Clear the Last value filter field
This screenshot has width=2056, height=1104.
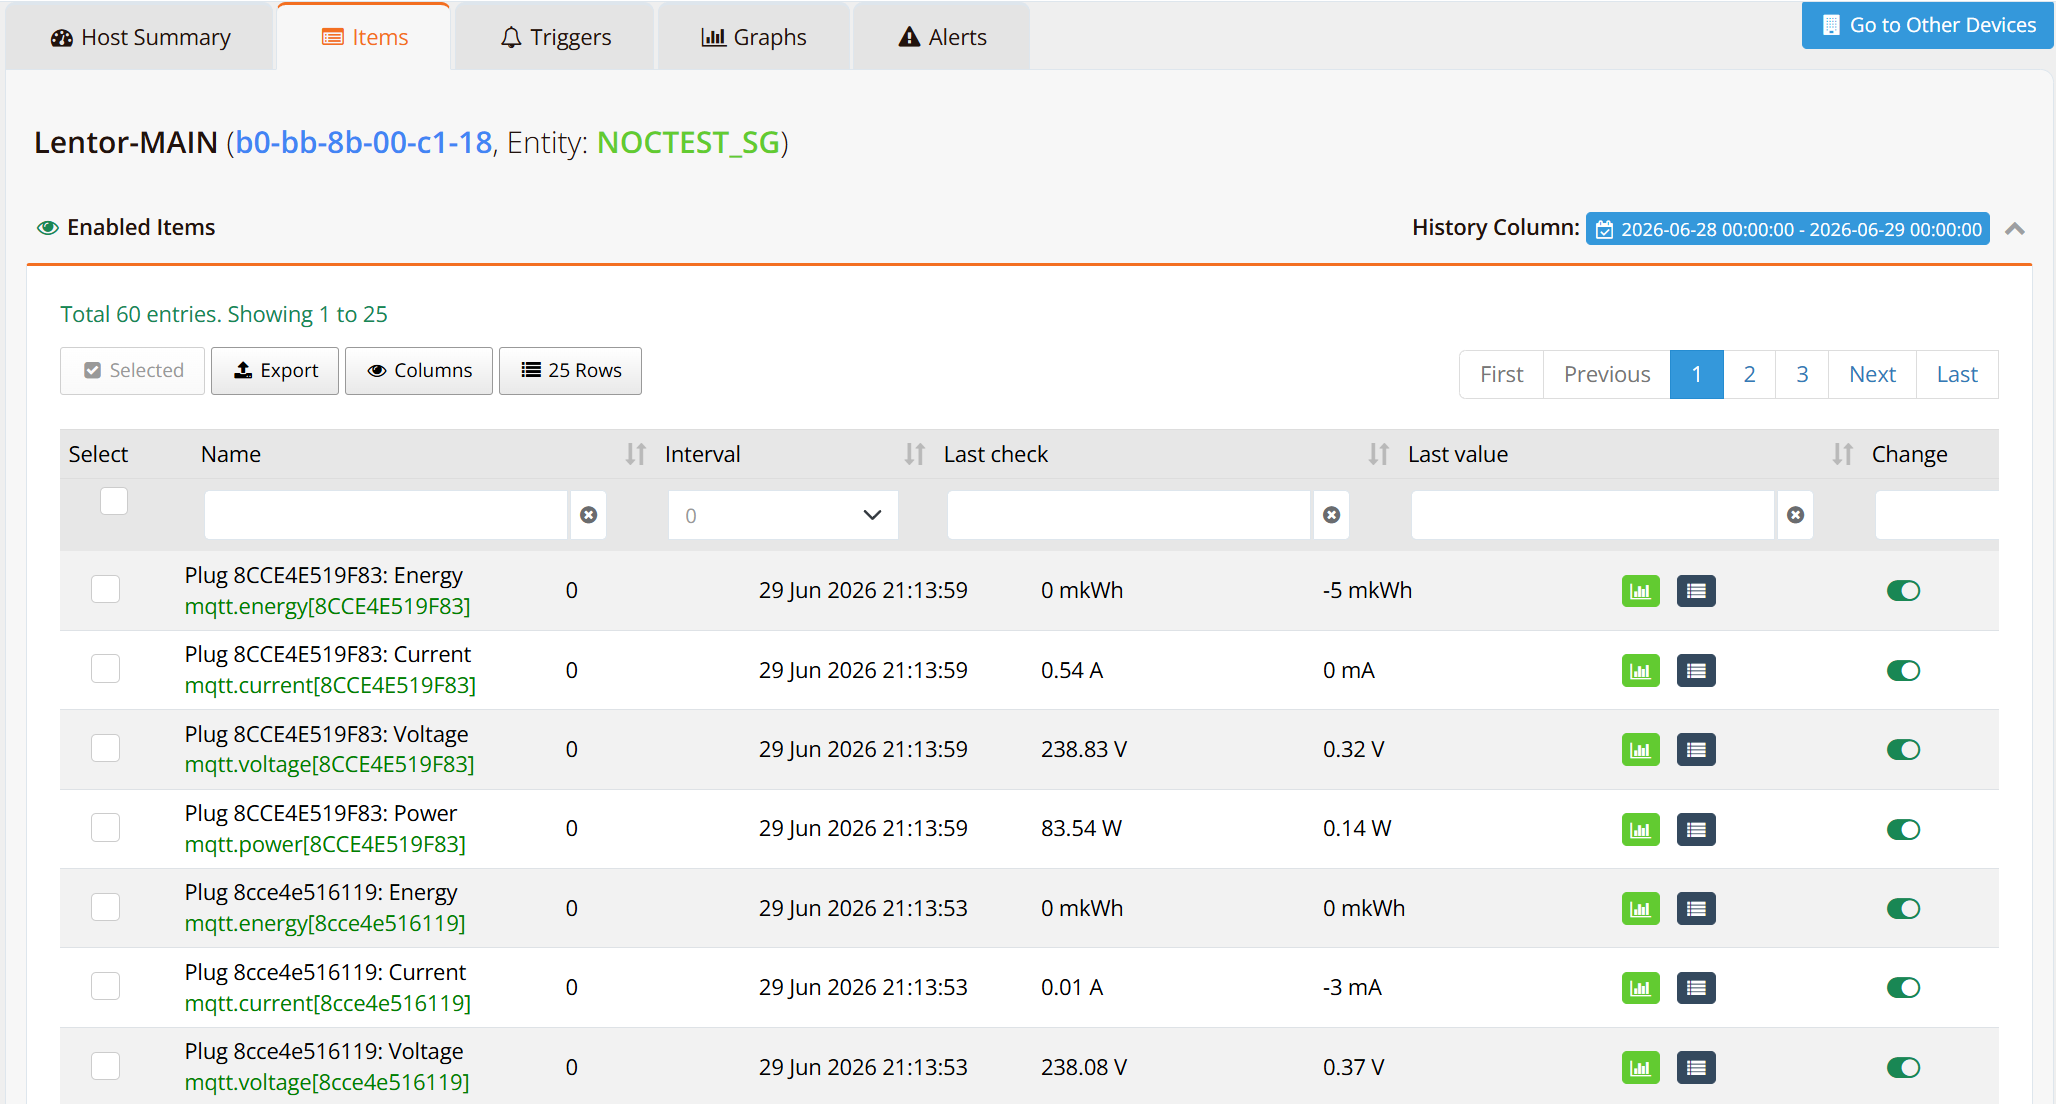[1796, 515]
